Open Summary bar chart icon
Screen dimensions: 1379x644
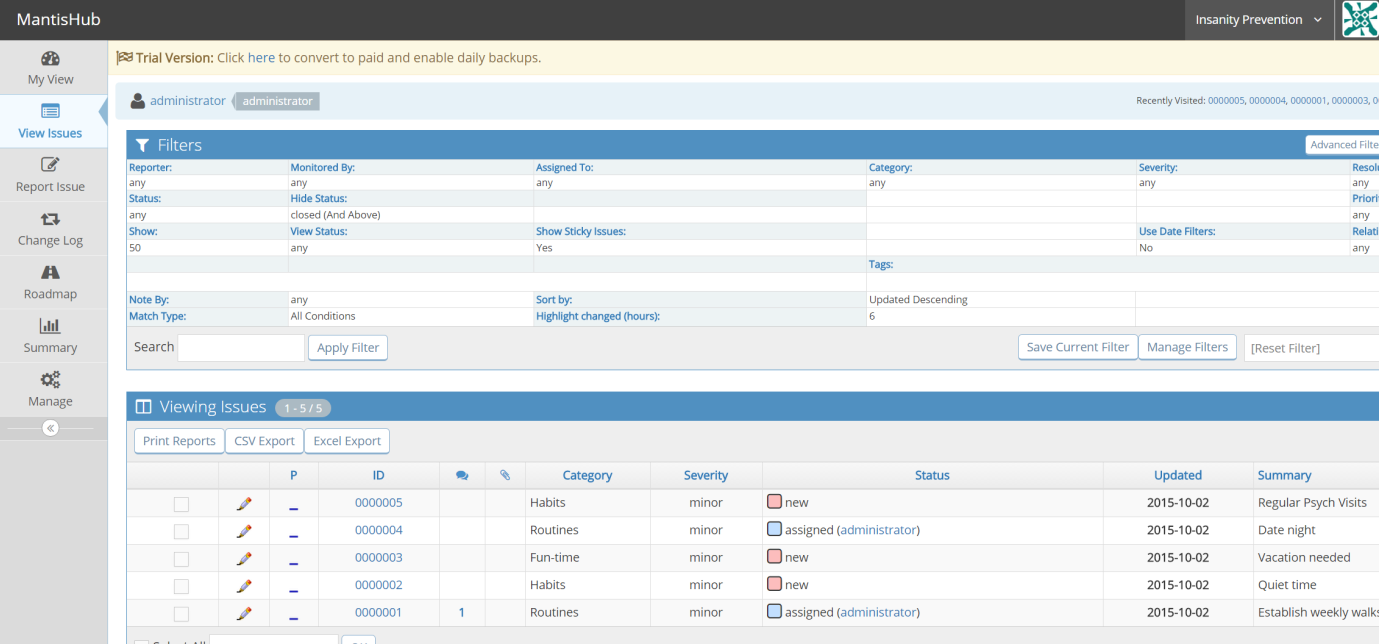click(50, 326)
